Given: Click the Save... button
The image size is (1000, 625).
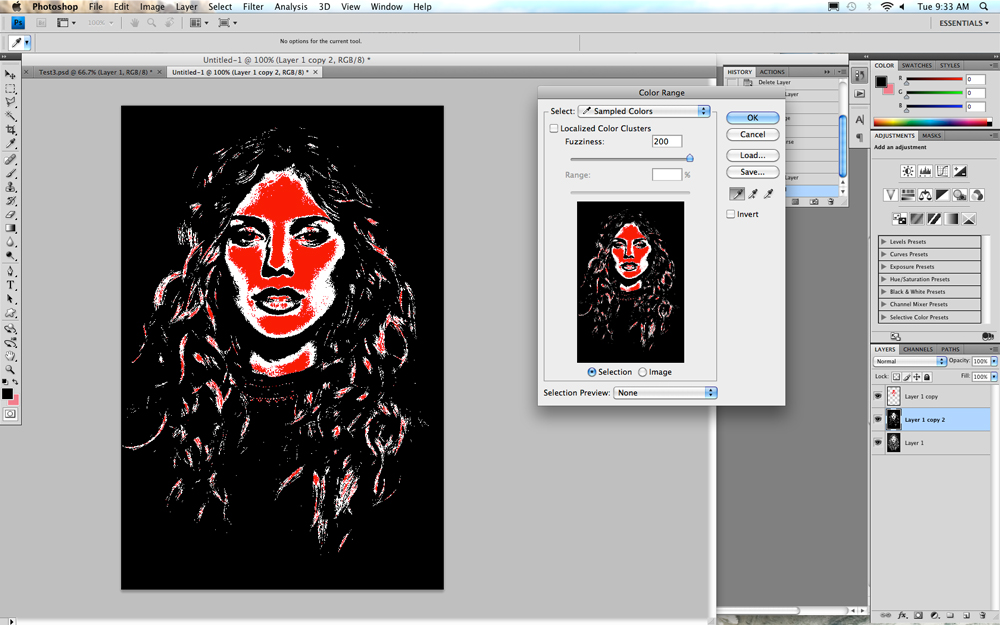Looking at the screenshot, I should [x=753, y=172].
